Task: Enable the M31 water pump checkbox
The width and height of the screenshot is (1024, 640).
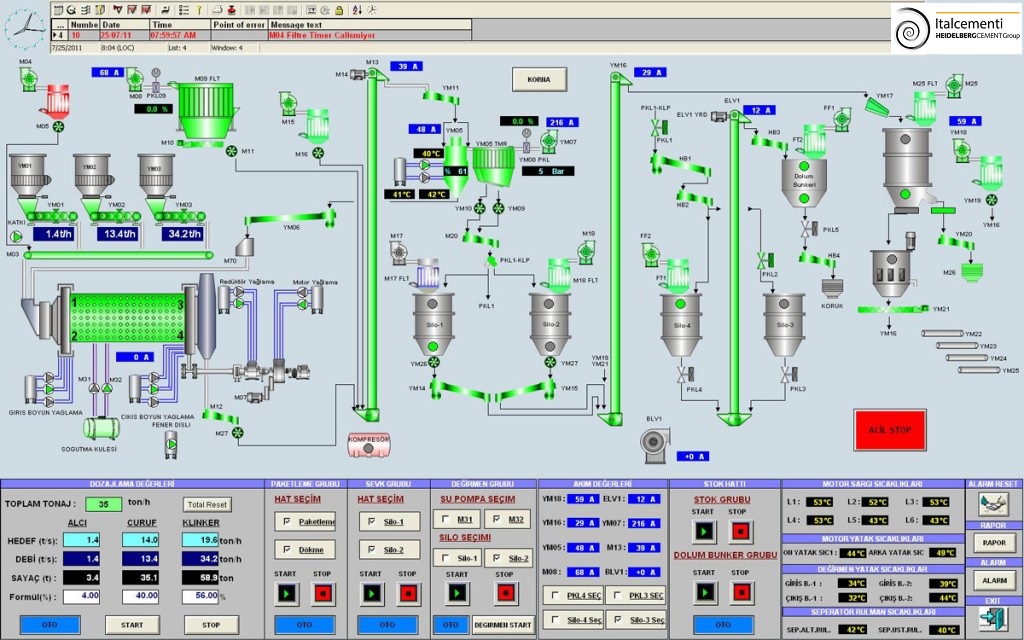Action: (x=444, y=519)
